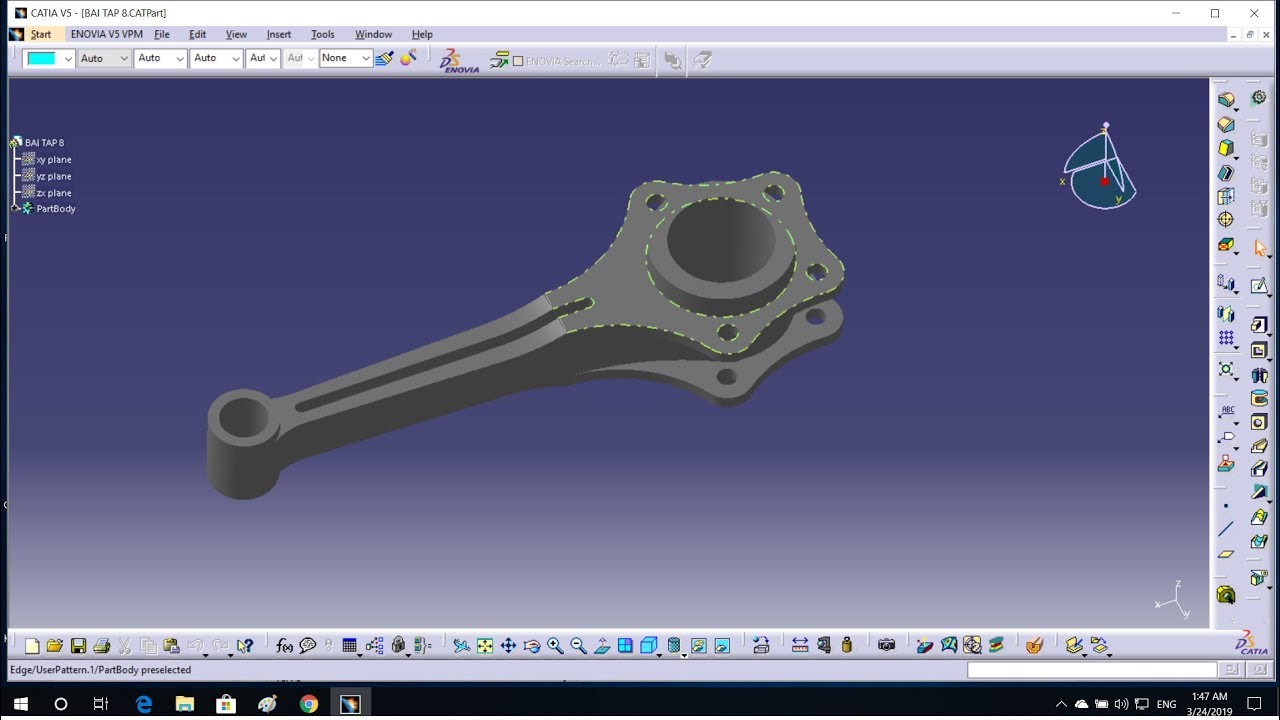1280x720 pixels.
Task: Click the Open file folder icon
Action: click(55, 646)
